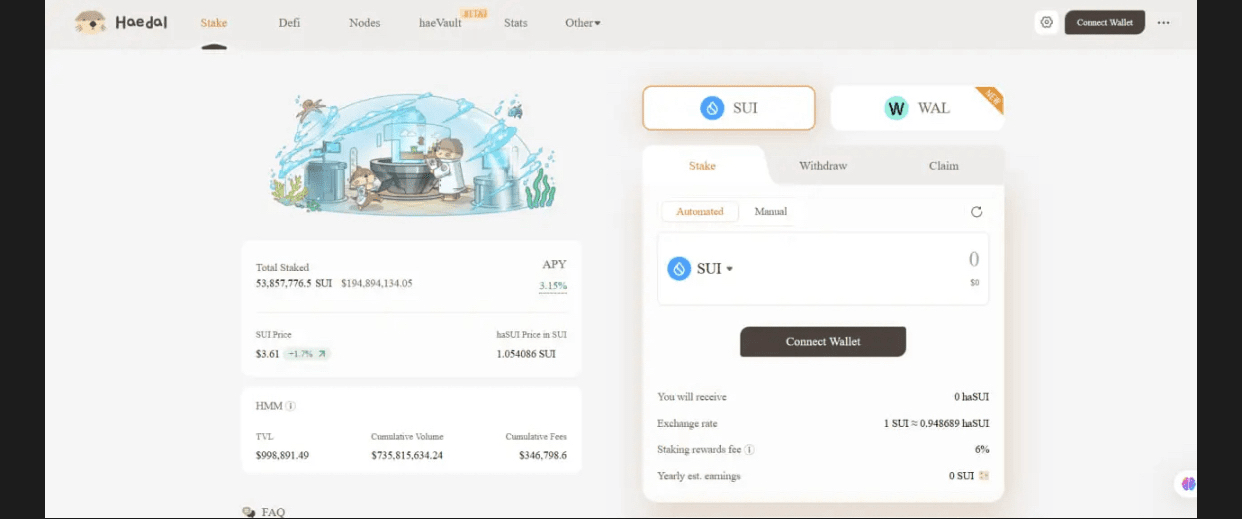The height and width of the screenshot is (519, 1242).
Task: Switch to the Stake panel tab
Action: coord(702,166)
